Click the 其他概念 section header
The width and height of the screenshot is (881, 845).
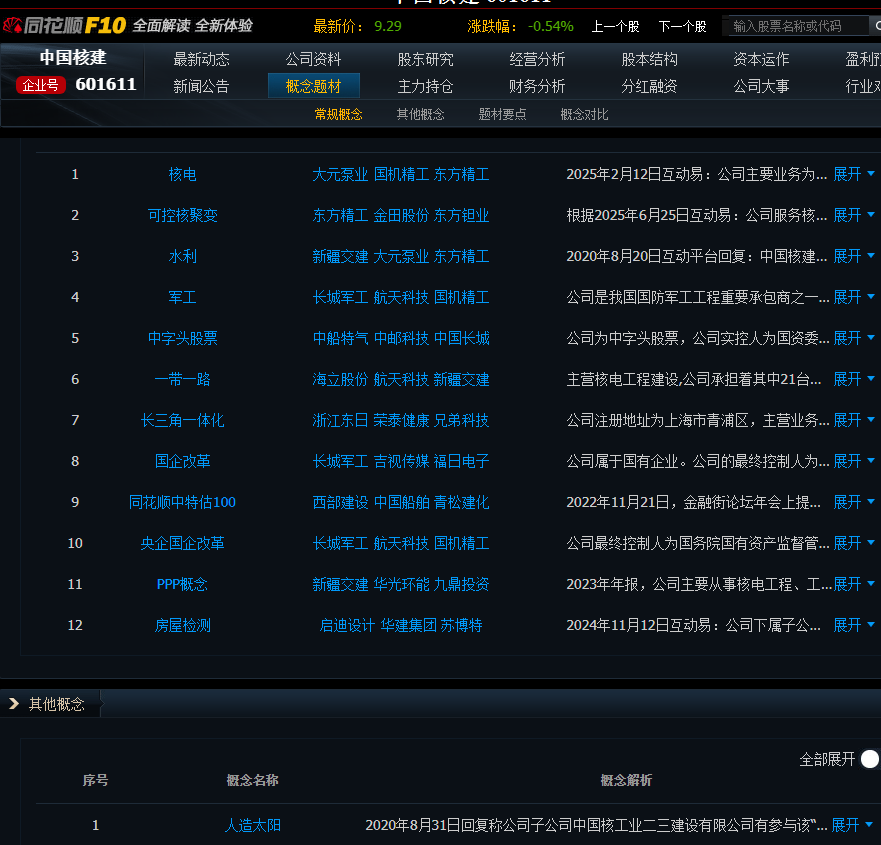click(x=56, y=704)
